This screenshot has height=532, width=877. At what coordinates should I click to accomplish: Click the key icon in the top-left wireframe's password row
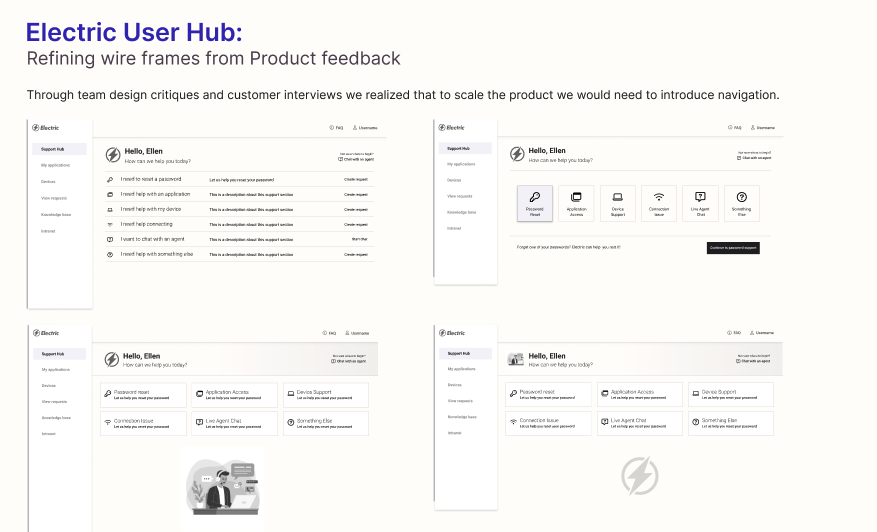click(109, 179)
